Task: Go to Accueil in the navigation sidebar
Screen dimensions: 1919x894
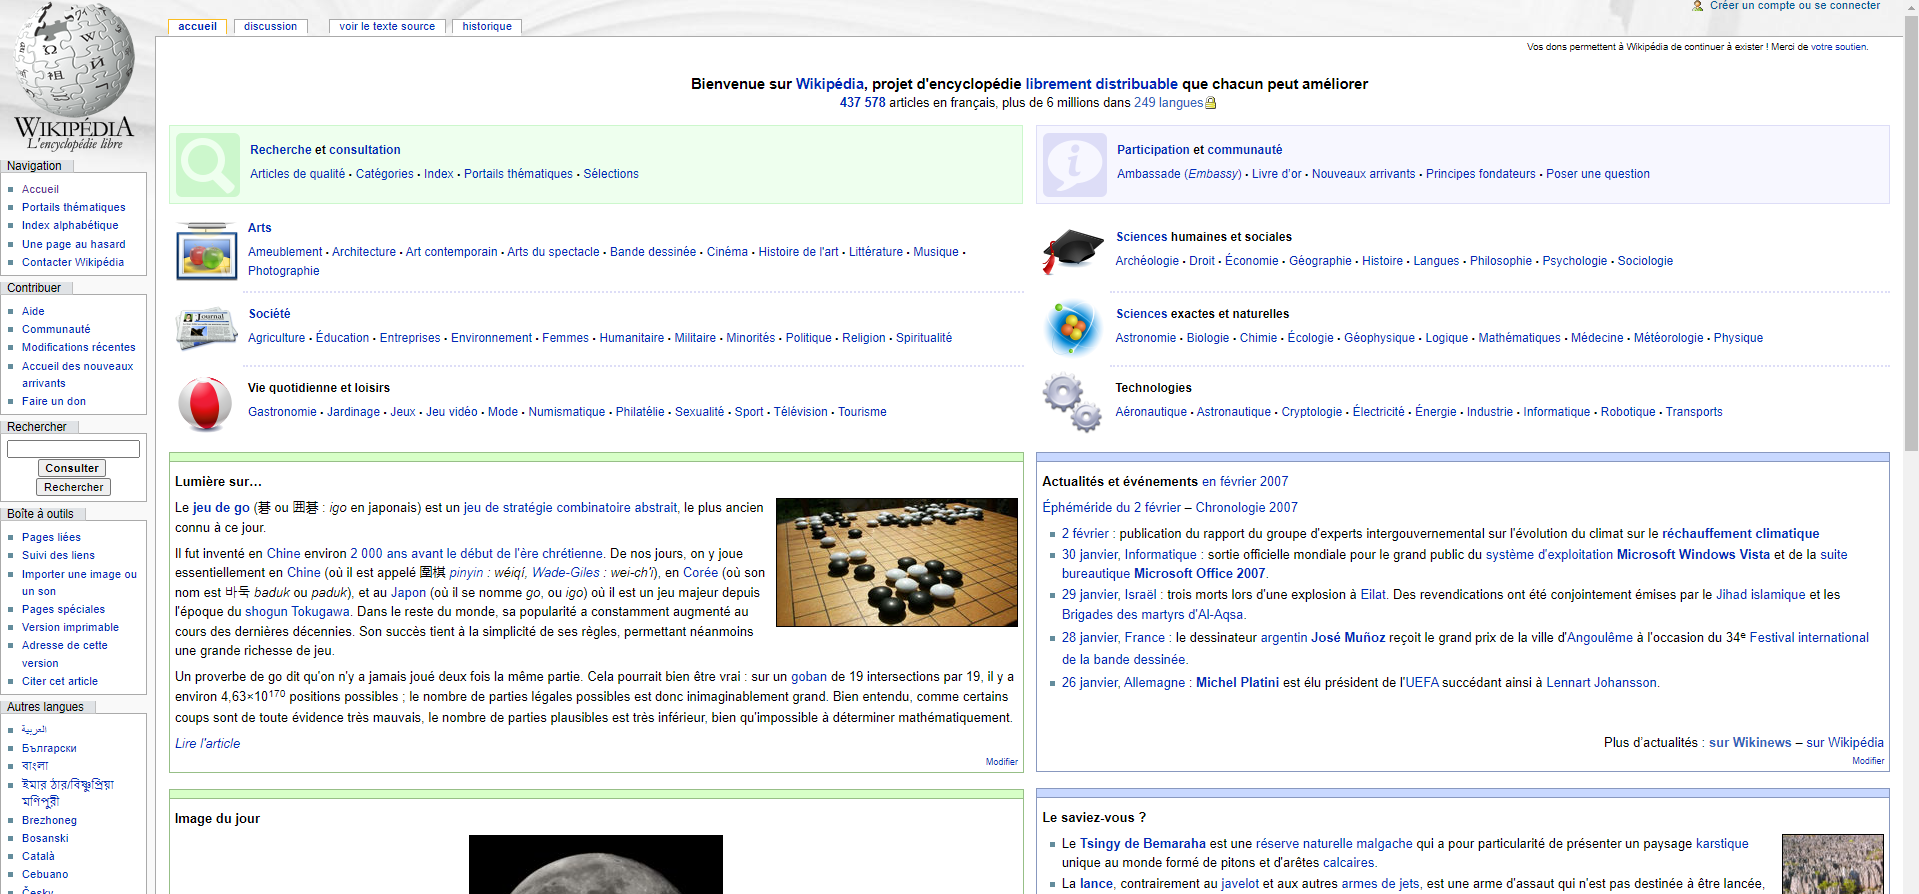Action: point(40,189)
